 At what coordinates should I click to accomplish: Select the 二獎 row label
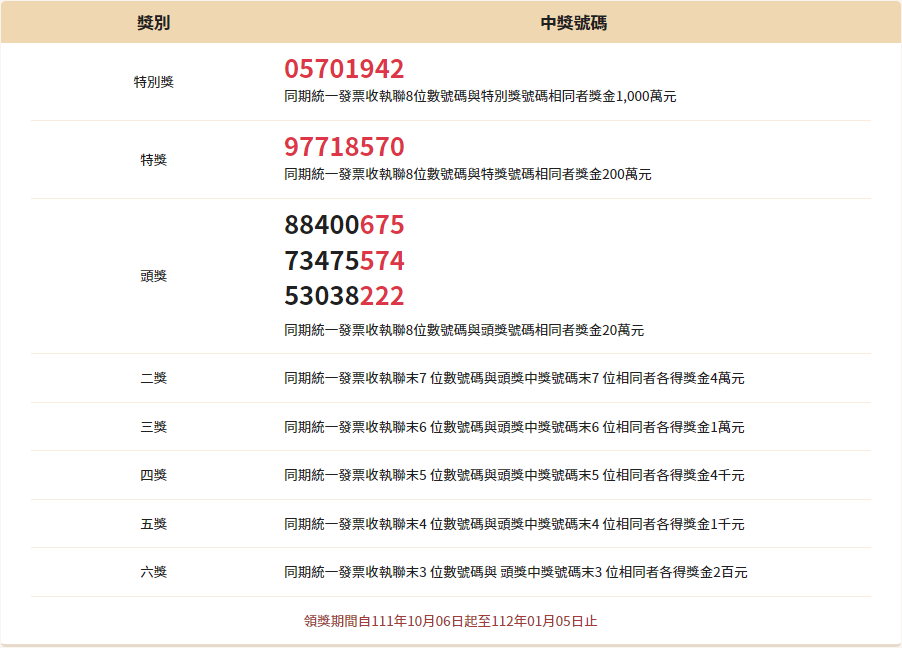(153, 378)
